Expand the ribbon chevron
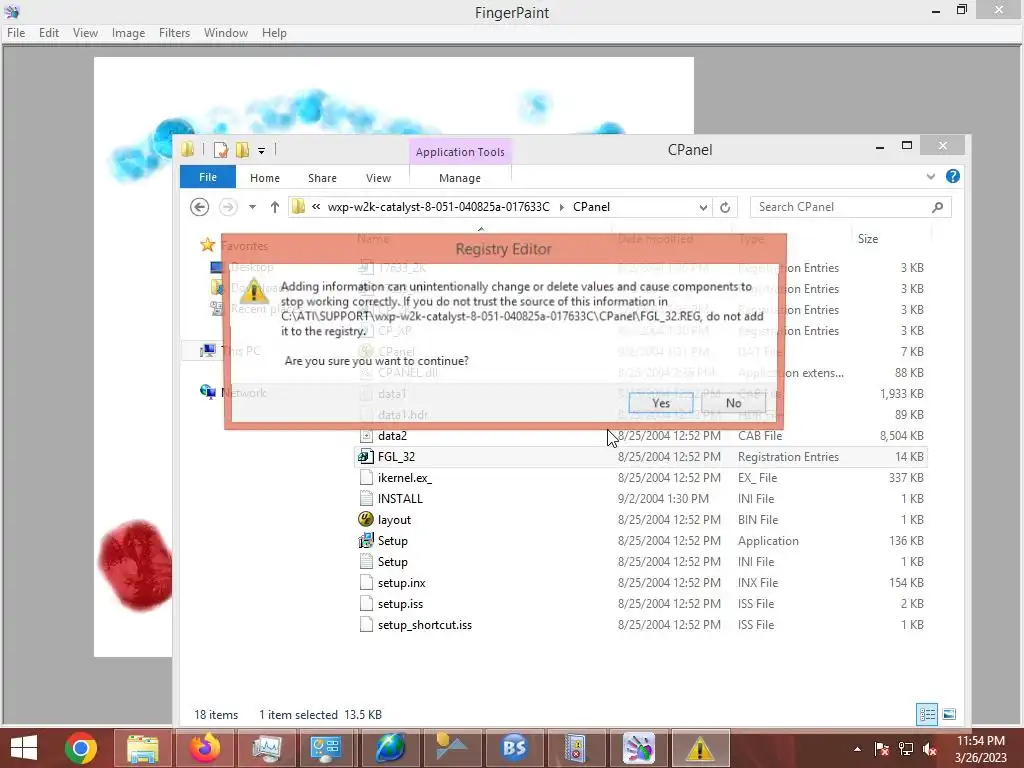The height and width of the screenshot is (768, 1024). [931, 176]
